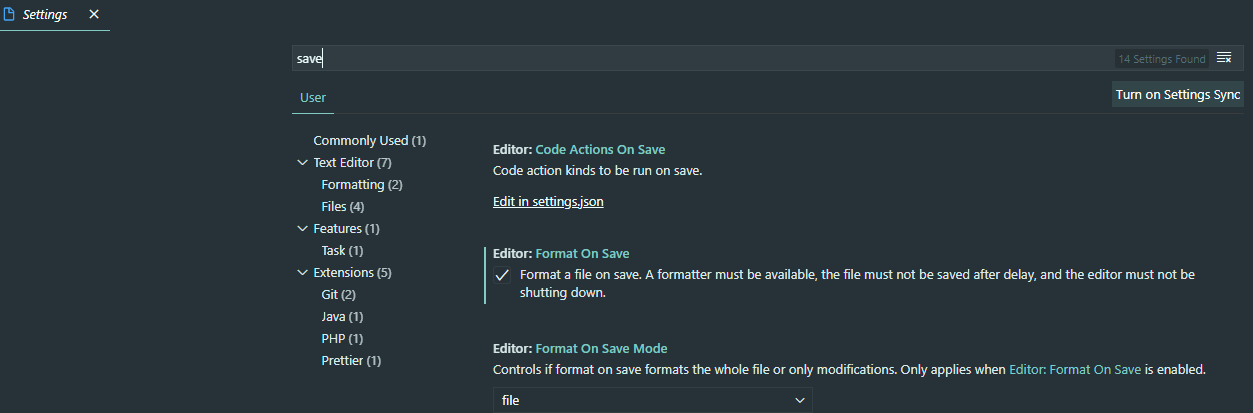1253x413 pixels.
Task: Follow the Editor: Format On Save link
Action: 1075,369
